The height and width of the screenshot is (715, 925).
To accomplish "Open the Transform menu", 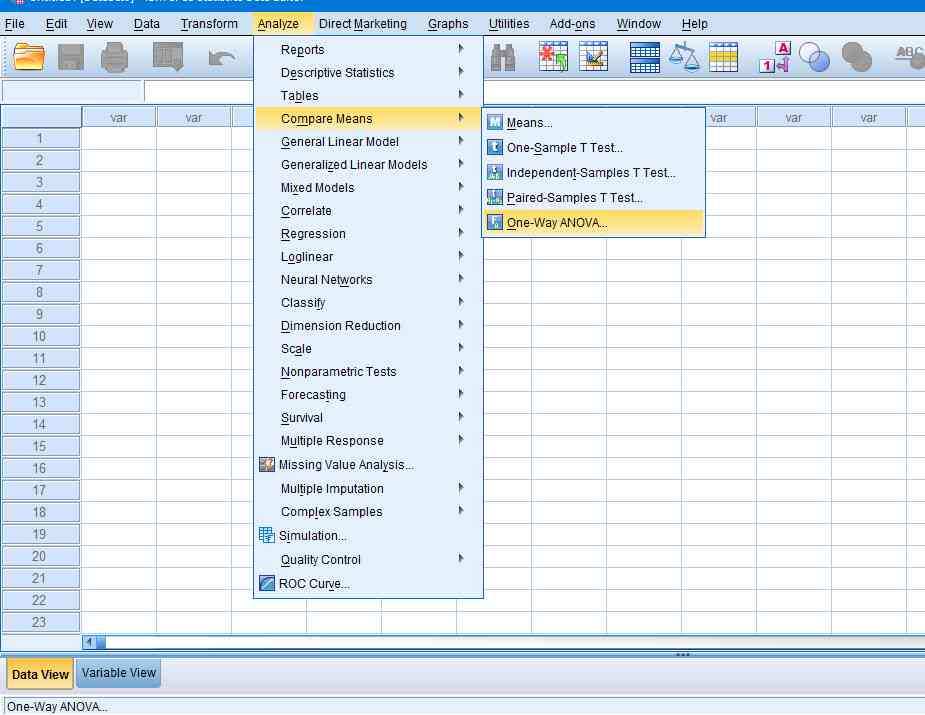I will pos(209,24).
